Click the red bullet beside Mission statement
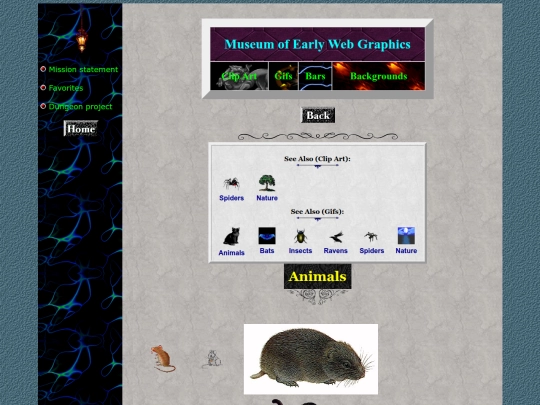Screen dimensions: 540x405 43,69
